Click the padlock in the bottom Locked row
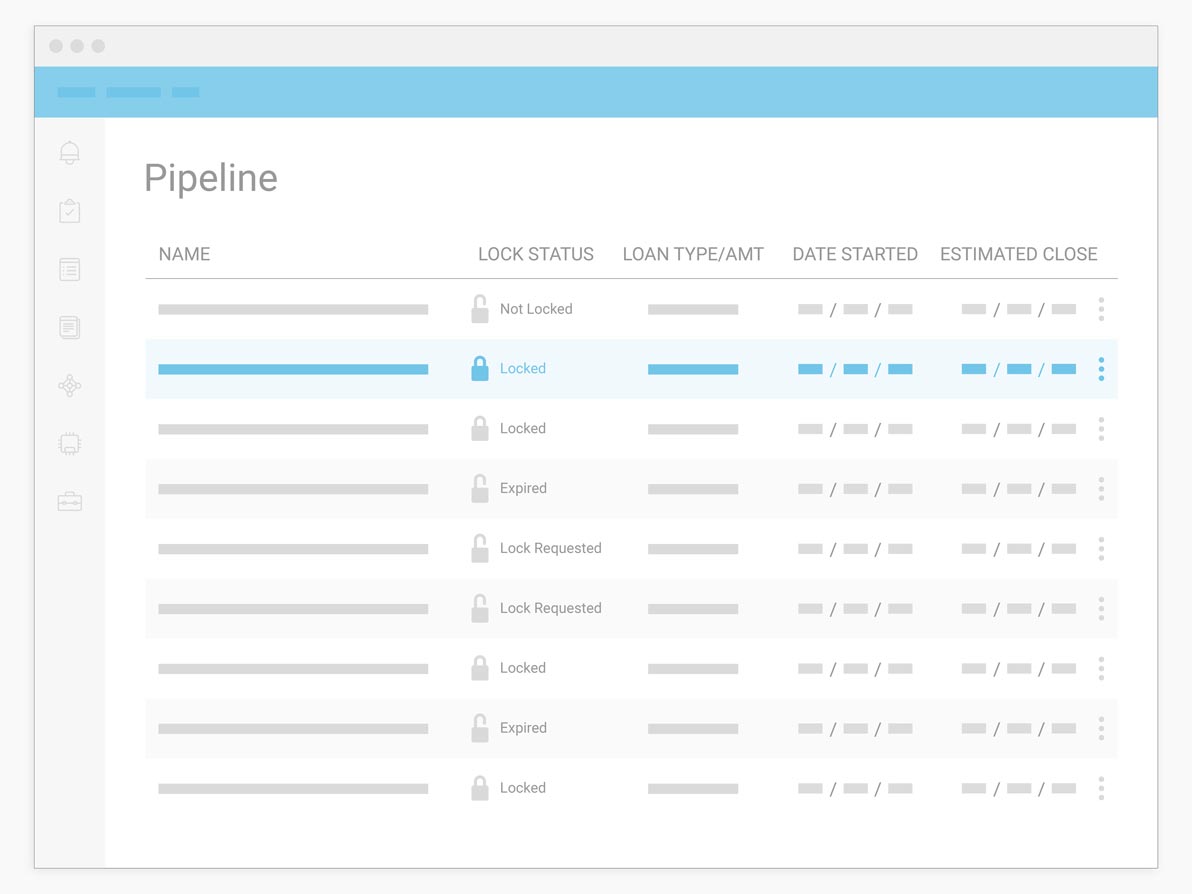 480,788
